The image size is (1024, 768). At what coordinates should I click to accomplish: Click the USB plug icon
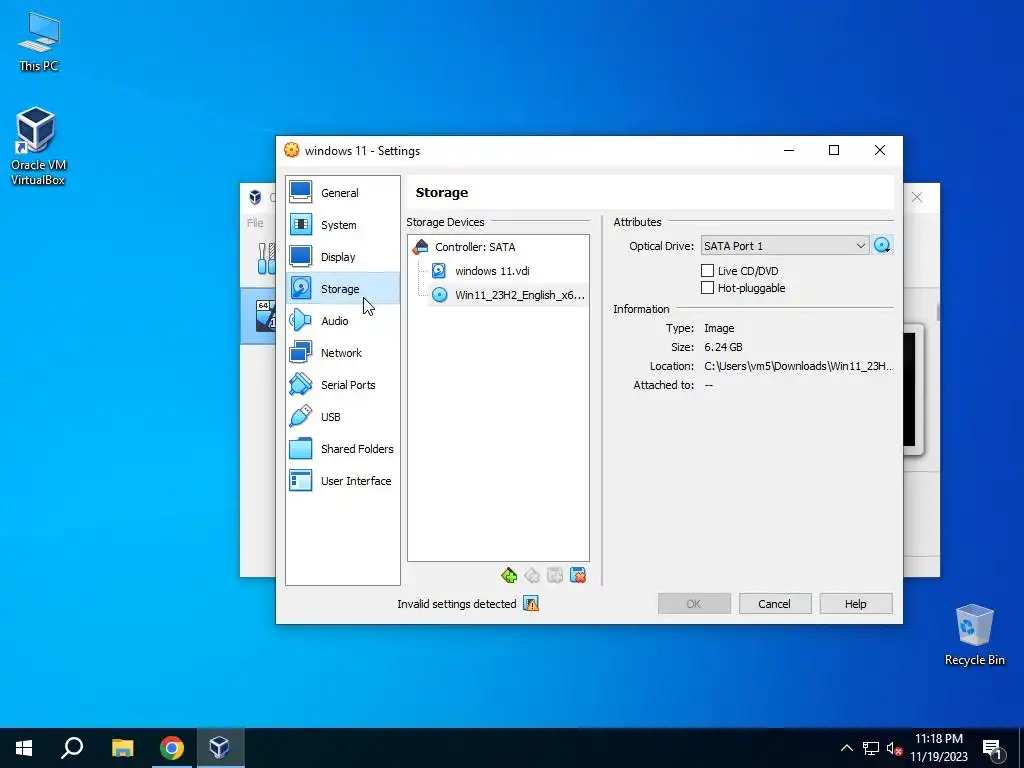point(300,416)
